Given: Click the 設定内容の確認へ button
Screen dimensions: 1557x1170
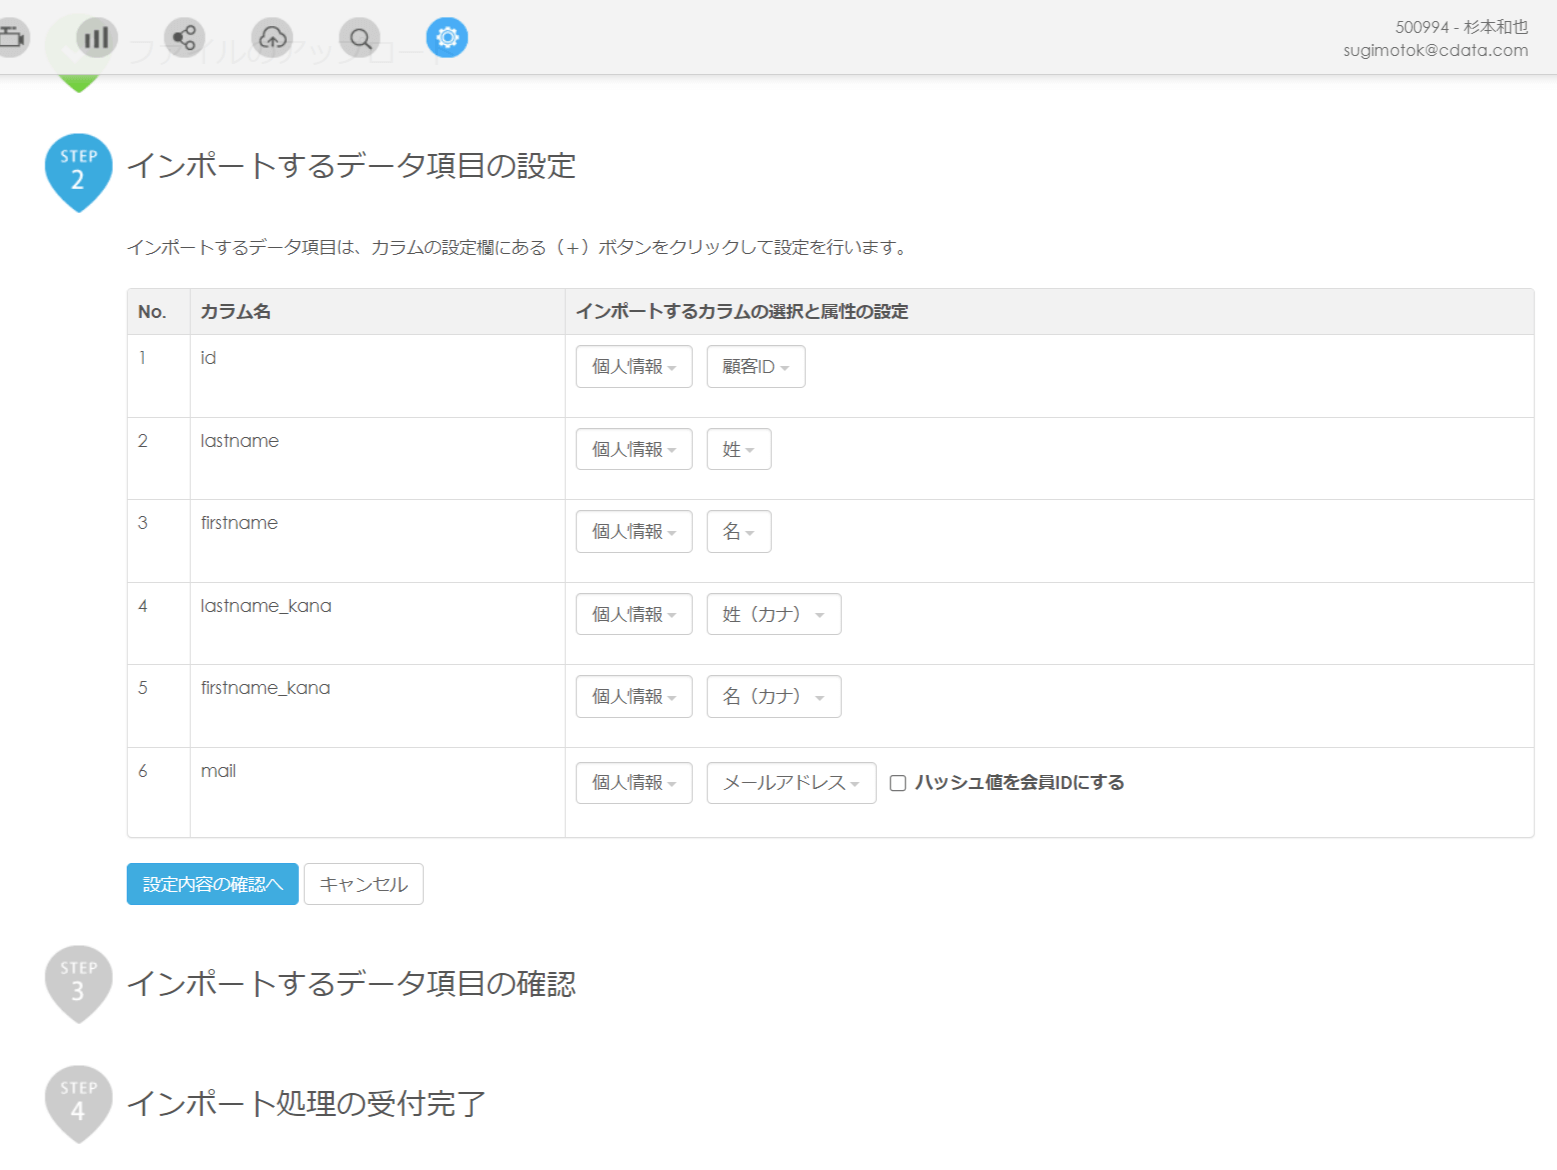Looking at the screenshot, I should tap(213, 884).
